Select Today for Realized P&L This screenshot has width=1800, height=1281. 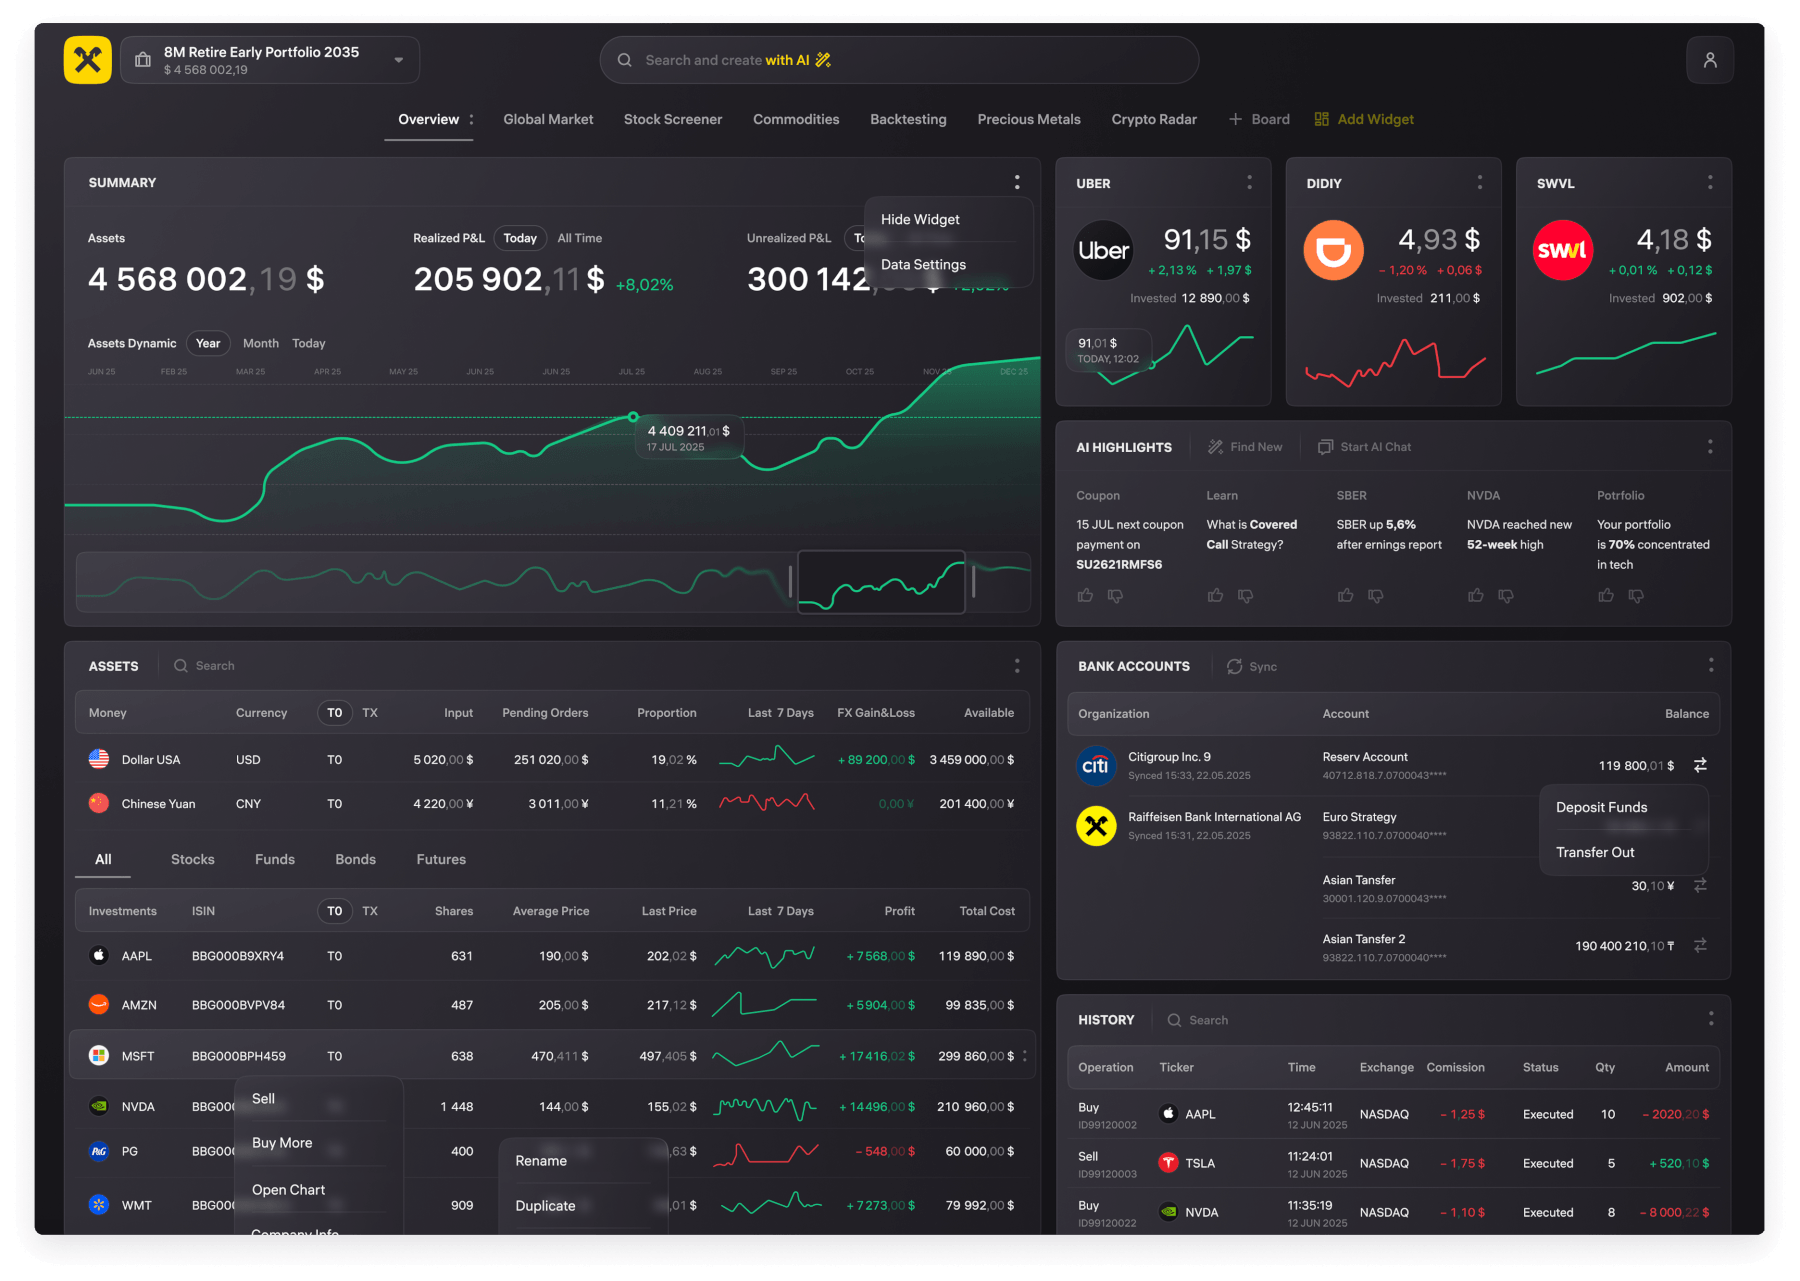tap(520, 238)
